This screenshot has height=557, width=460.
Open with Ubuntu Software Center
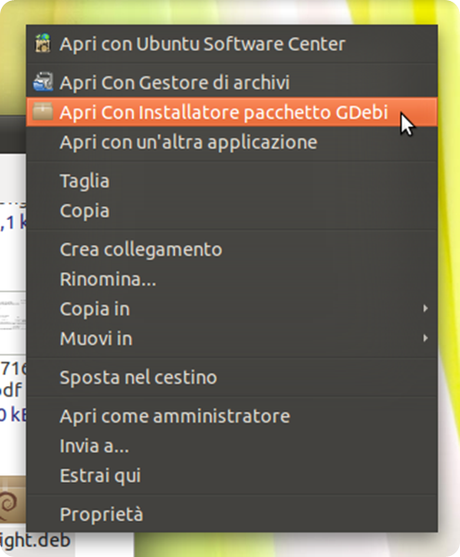pos(232,44)
